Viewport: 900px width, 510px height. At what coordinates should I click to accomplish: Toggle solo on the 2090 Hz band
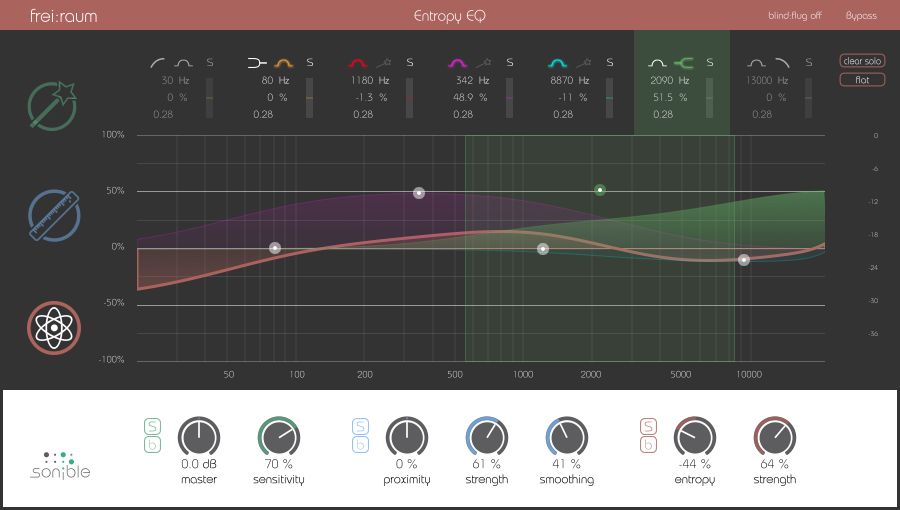click(x=710, y=63)
